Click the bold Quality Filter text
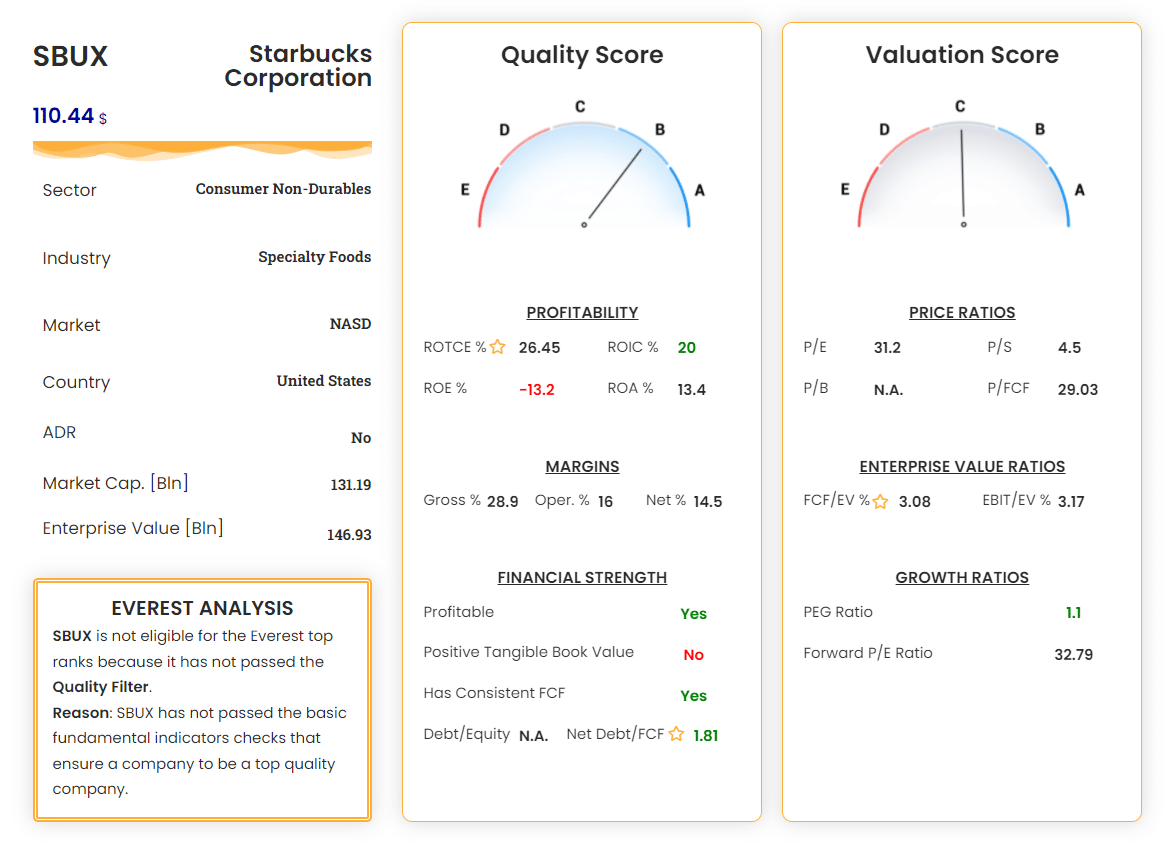Image resolution: width=1176 pixels, height=842 pixels. (x=100, y=687)
